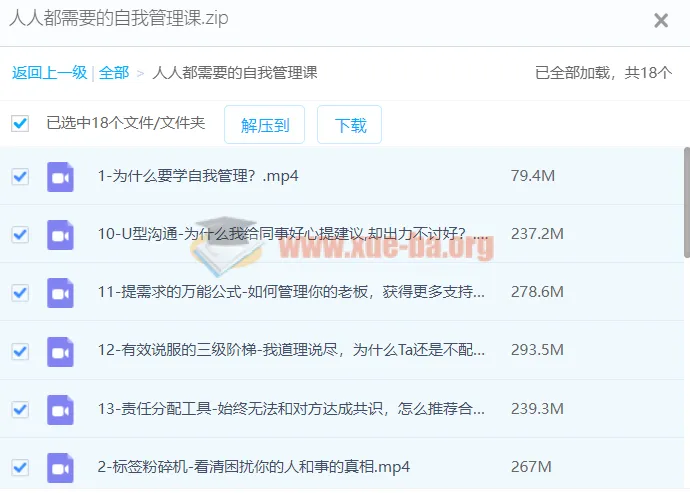Click the 293.5M file size
Image resolution: width=690 pixels, height=493 pixels.
click(x=537, y=350)
